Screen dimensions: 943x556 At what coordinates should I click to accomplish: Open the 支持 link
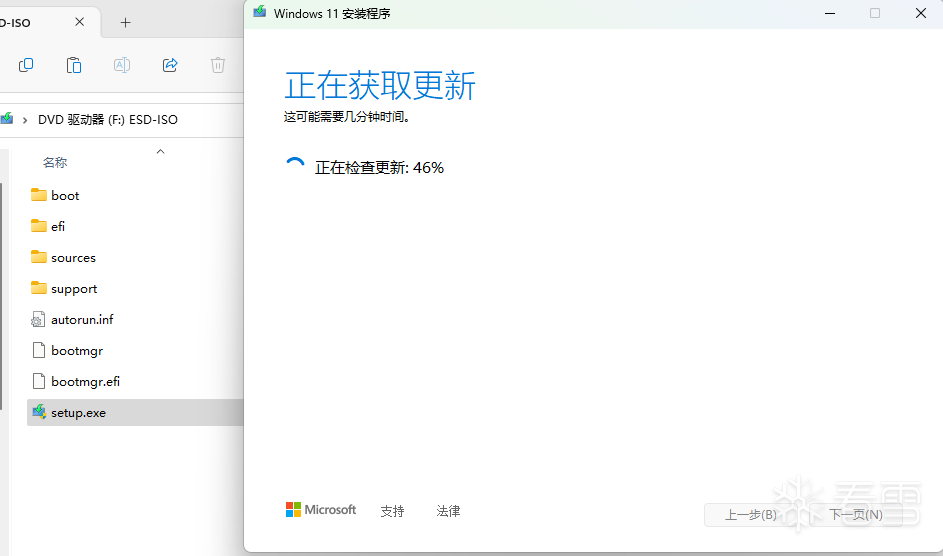click(x=392, y=511)
